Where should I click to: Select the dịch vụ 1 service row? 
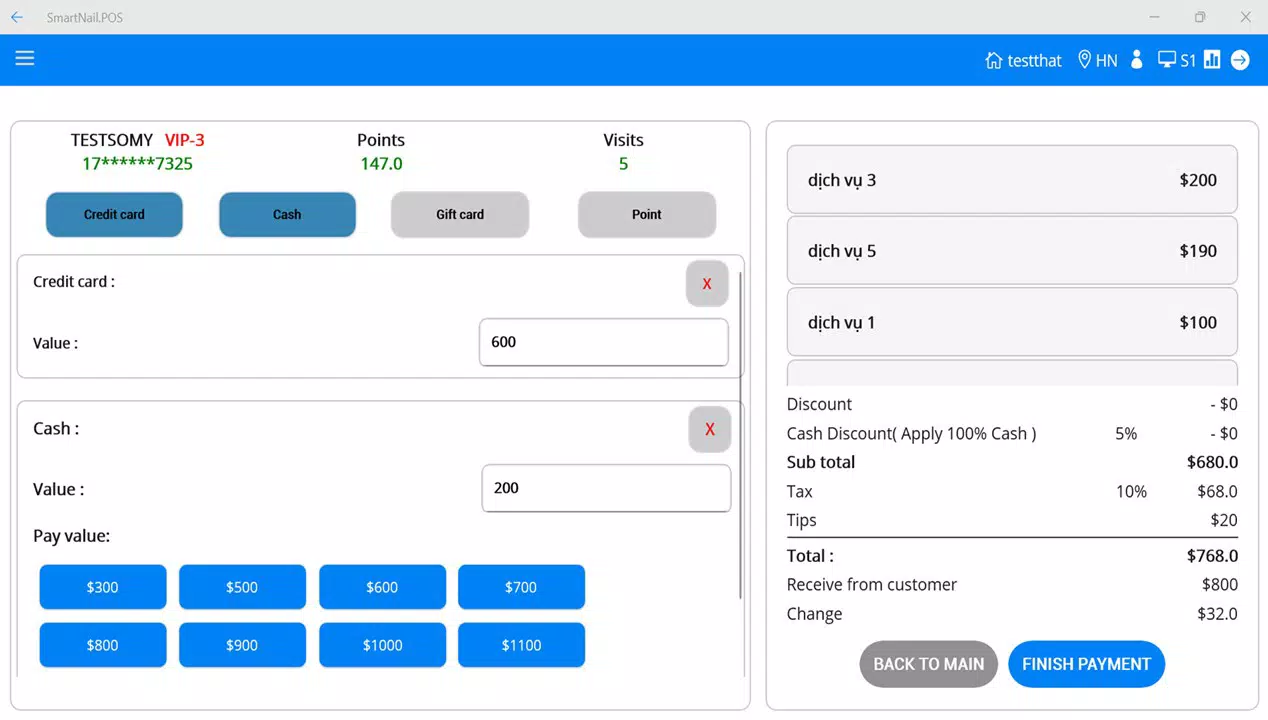click(x=1012, y=322)
